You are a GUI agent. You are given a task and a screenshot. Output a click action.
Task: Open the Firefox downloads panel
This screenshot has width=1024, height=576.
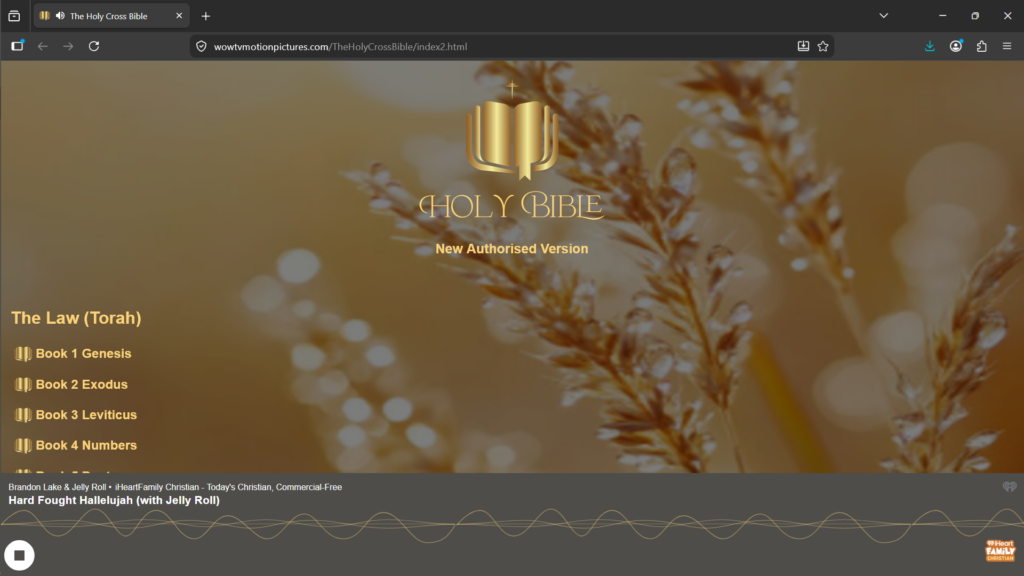[930, 46]
